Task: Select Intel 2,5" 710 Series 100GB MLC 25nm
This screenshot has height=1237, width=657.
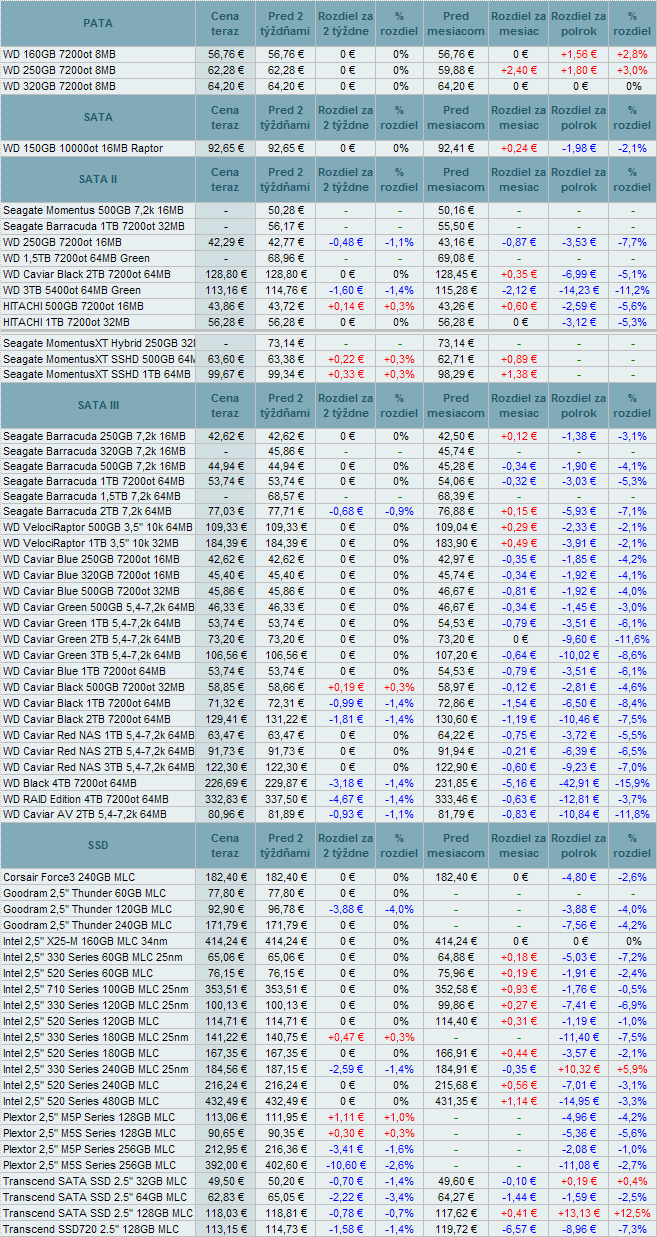Action: coord(97,988)
